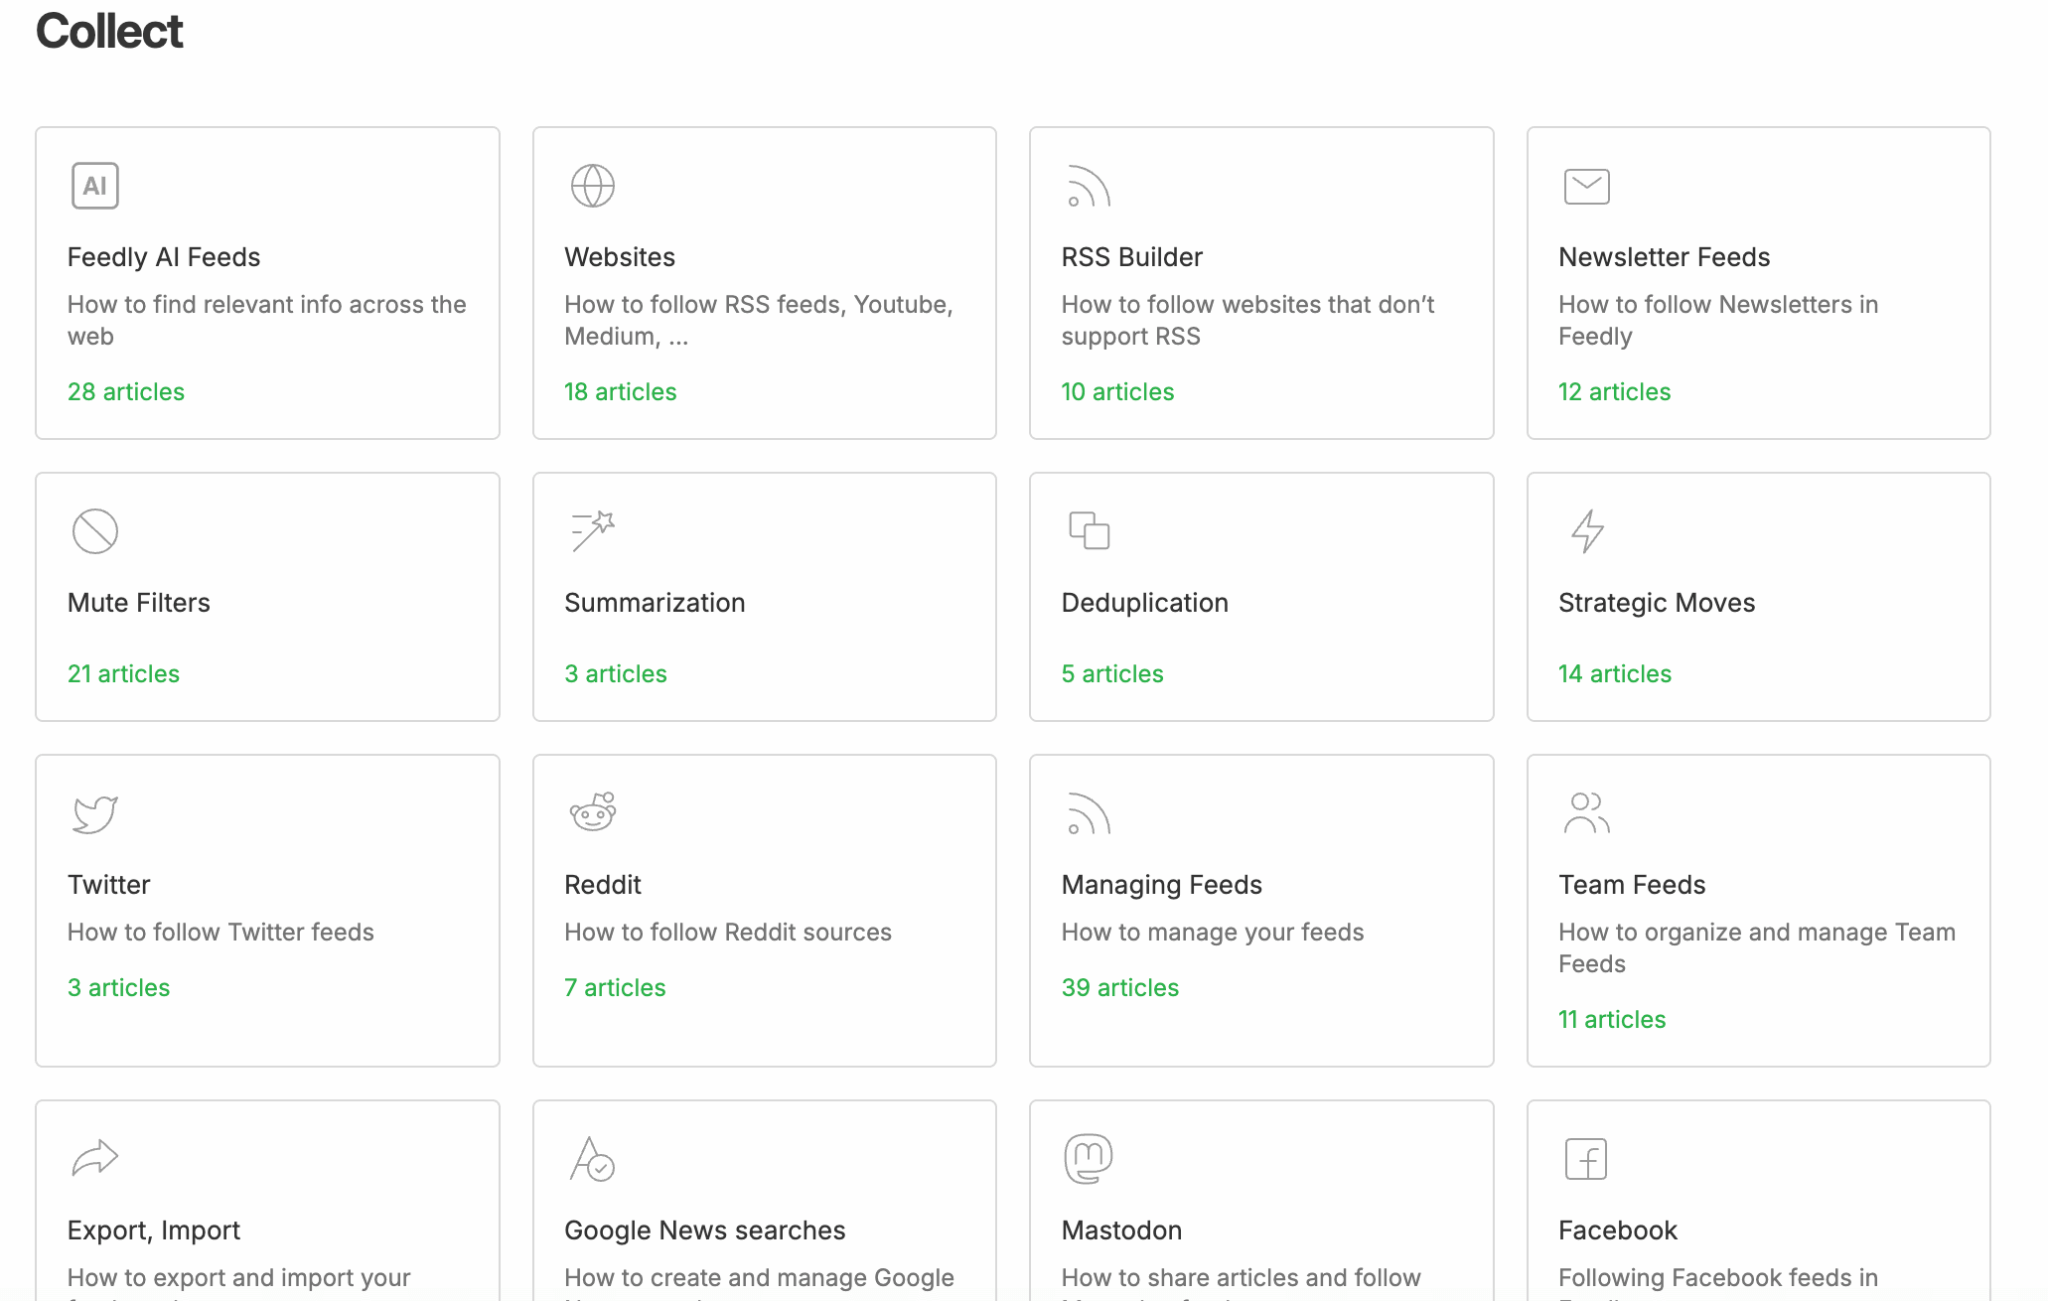The height and width of the screenshot is (1301, 2048).
Task: Click the Summarization magic wand icon
Action: tap(592, 531)
